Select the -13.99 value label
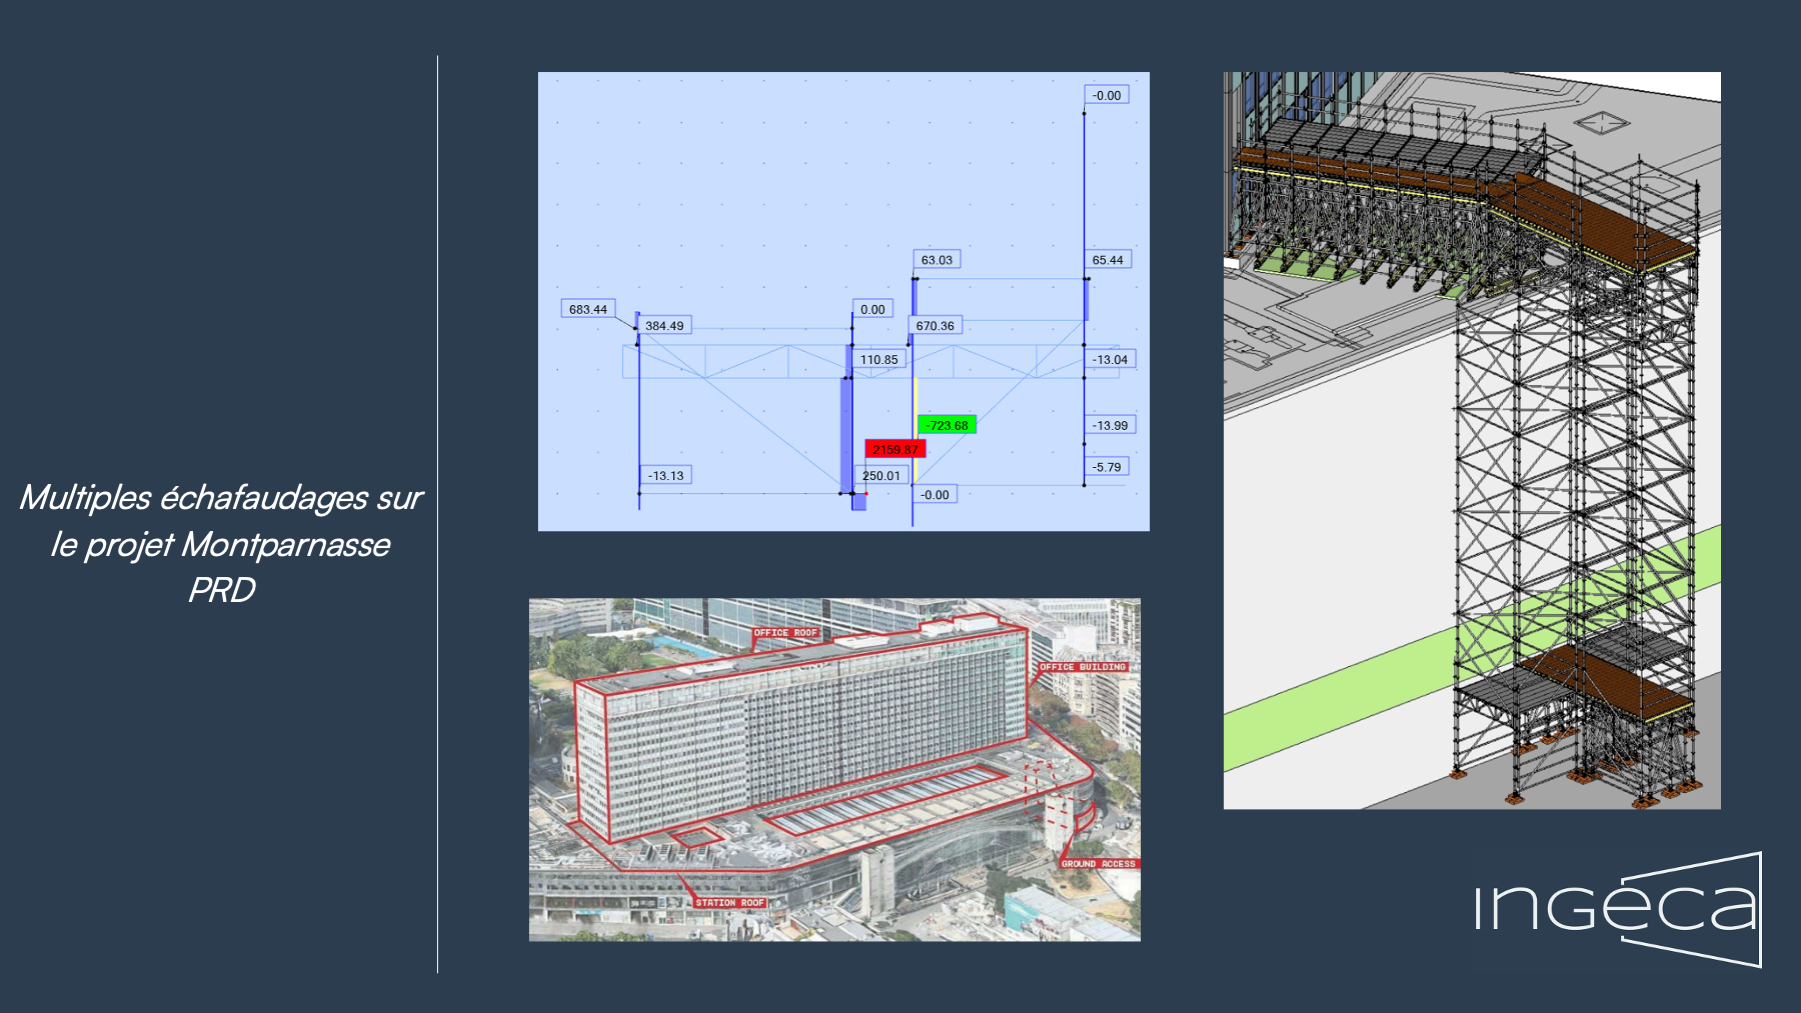 pyautogui.click(x=1109, y=426)
